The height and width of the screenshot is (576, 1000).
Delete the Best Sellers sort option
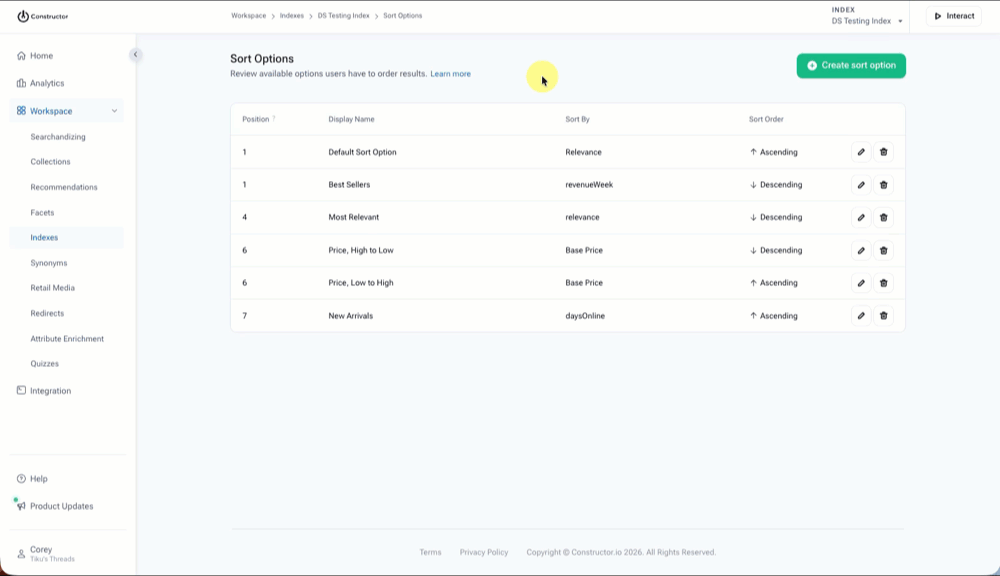pos(883,185)
